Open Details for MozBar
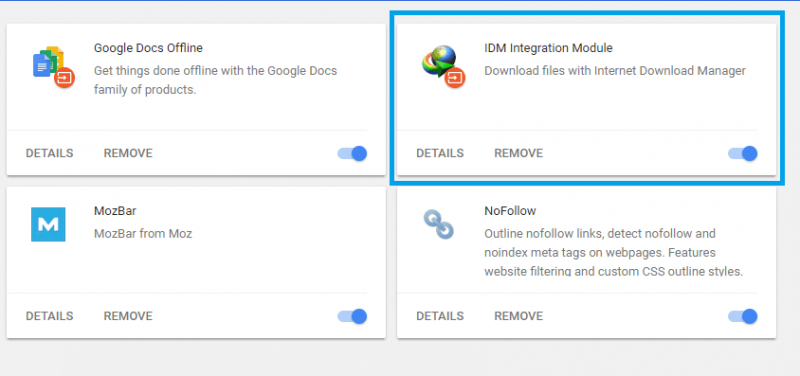Viewport: 800px width, 376px height. (x=49, y=316)
